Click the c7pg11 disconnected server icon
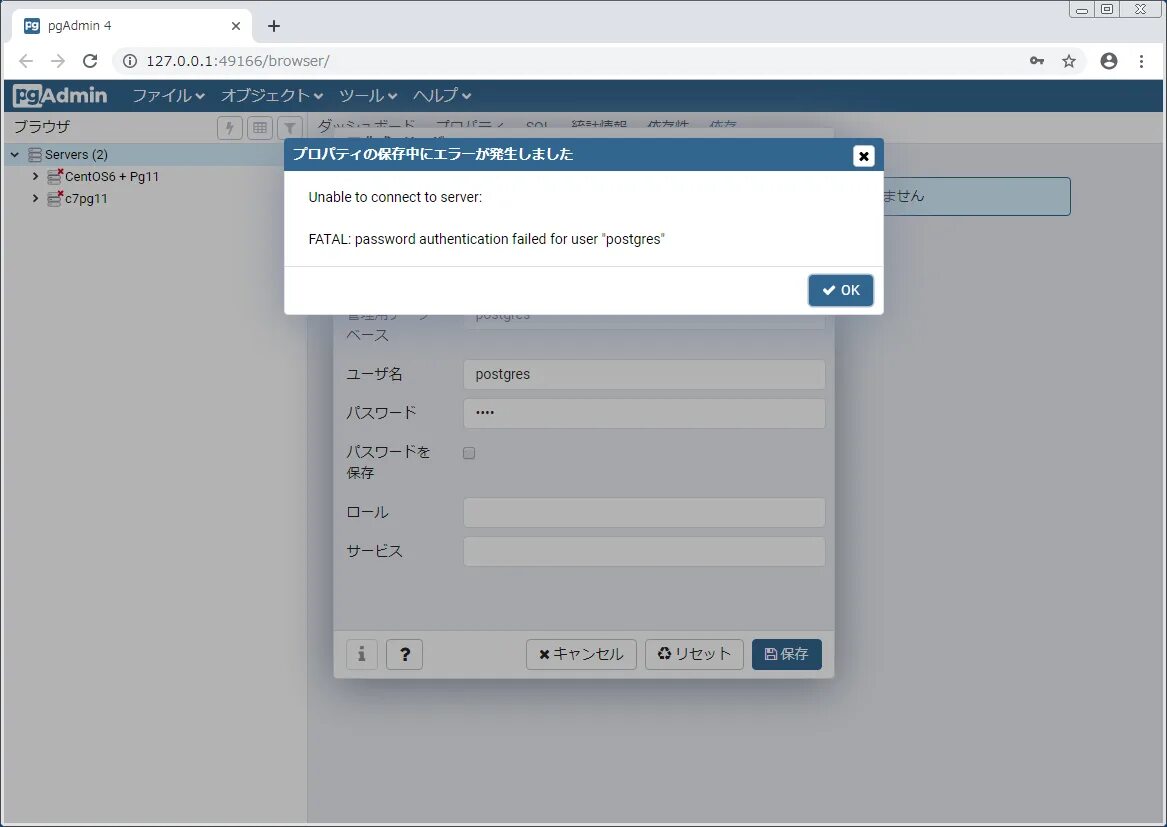 [54, 199]
